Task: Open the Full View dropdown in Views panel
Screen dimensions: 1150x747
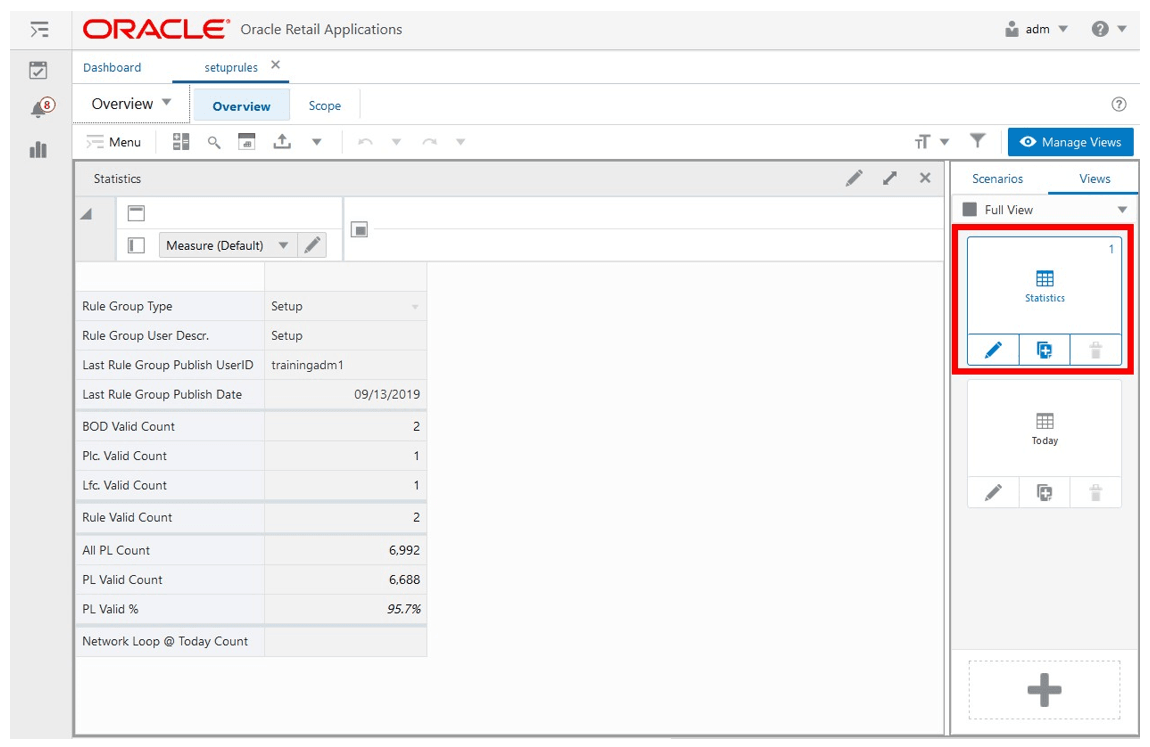Action: 1124,209
